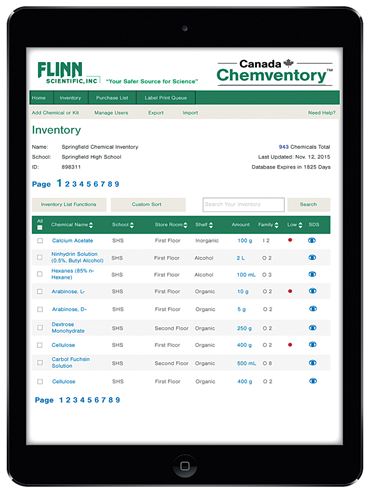Open the Purchase List tab
370x493 pixels.
112,98
